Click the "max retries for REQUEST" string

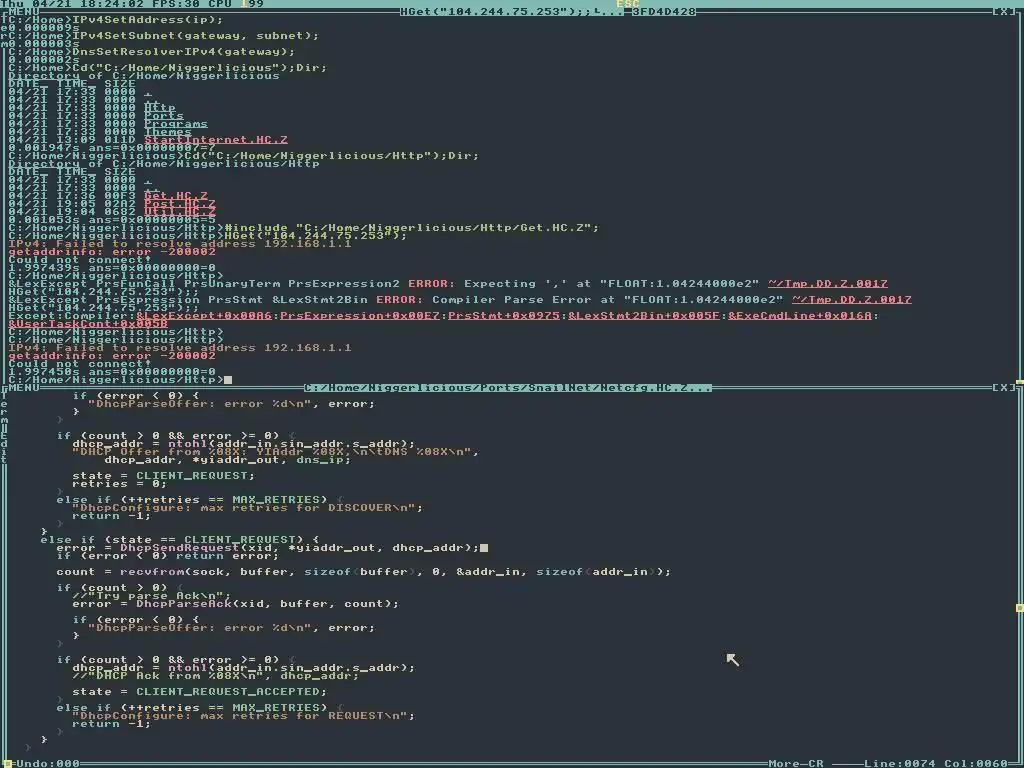coord(244,716)
